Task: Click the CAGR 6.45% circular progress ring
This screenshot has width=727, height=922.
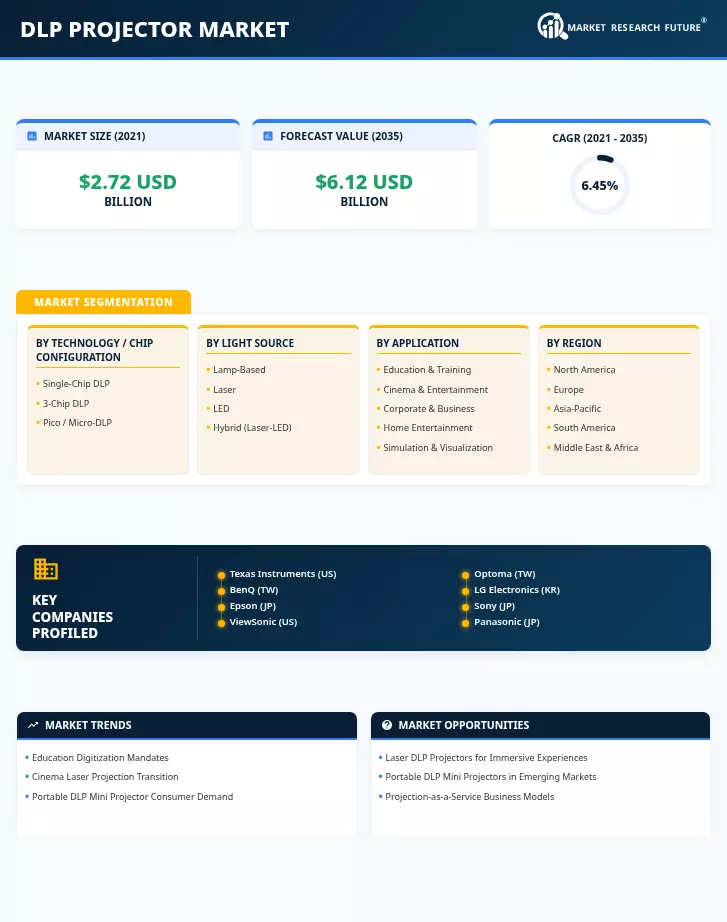Action: point(600,185)
